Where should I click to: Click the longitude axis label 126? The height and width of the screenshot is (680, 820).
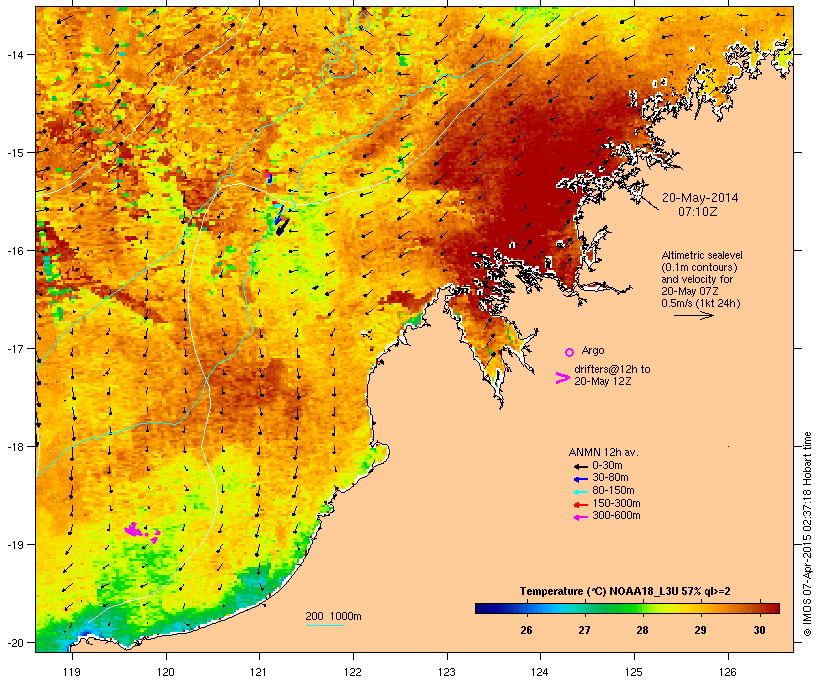point(727,672)
